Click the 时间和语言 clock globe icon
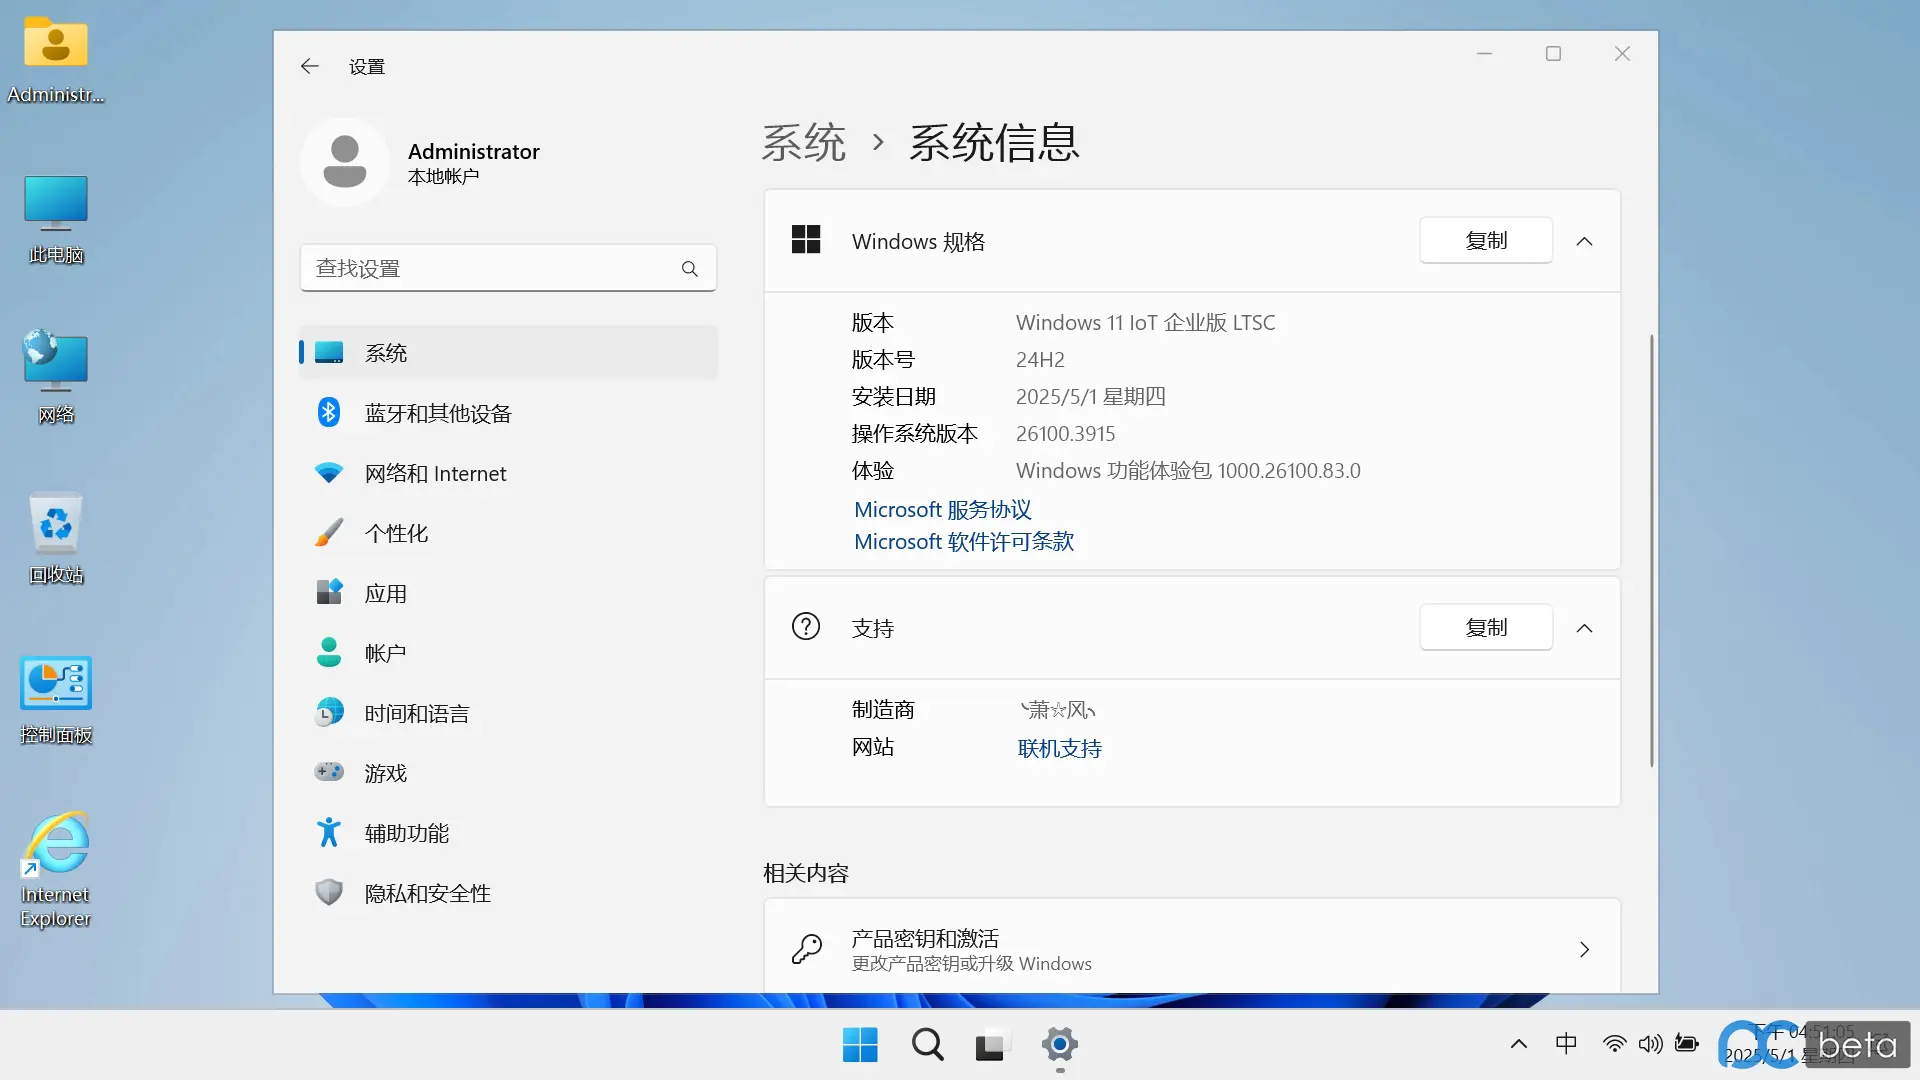1920x1080 pixels. (x=329, y=713)
